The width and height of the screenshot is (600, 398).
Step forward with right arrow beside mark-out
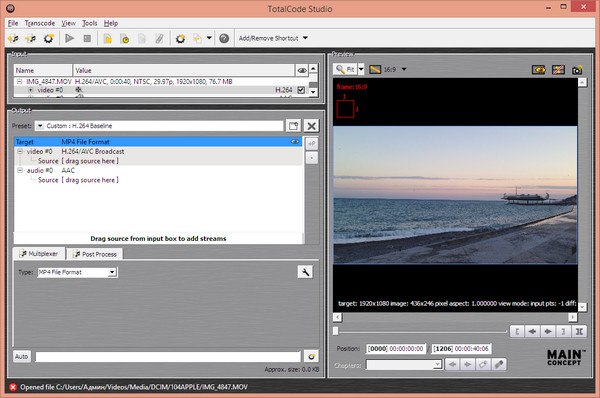548,331
